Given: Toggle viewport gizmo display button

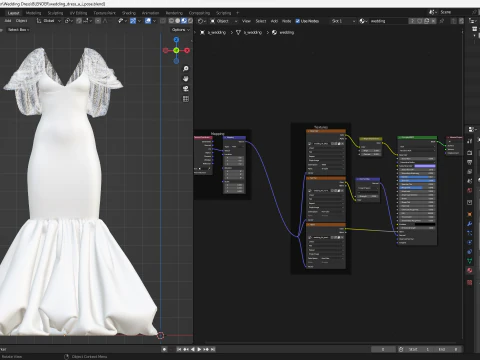Looking at the screenshot, I should click(133, 21).
